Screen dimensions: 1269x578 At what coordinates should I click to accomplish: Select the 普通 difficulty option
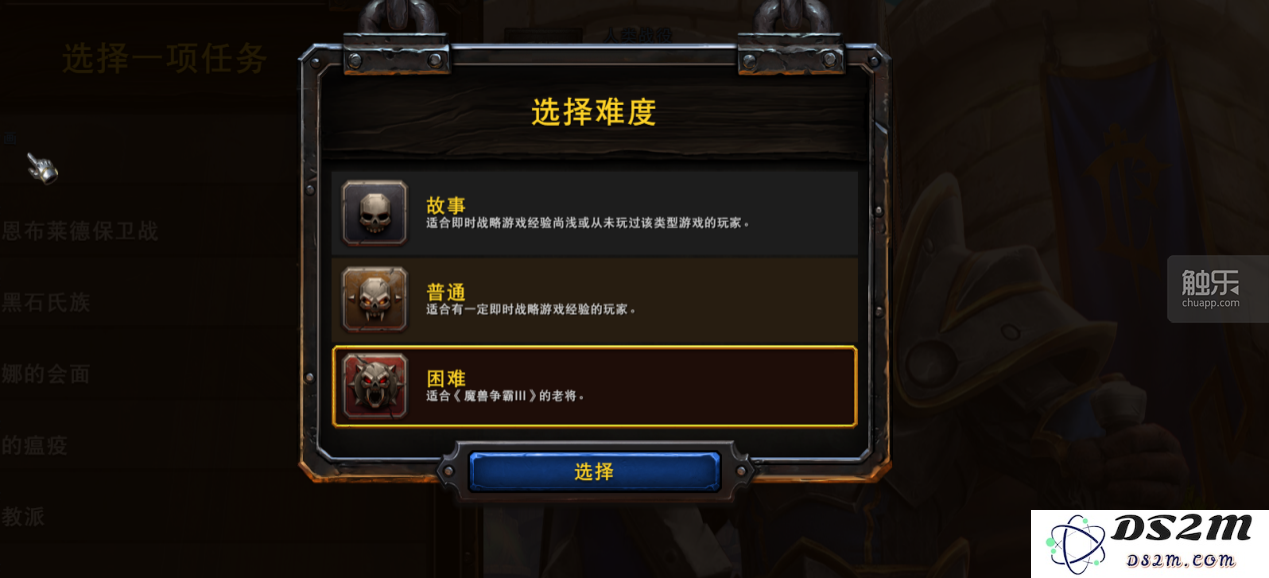click(594, 299)
